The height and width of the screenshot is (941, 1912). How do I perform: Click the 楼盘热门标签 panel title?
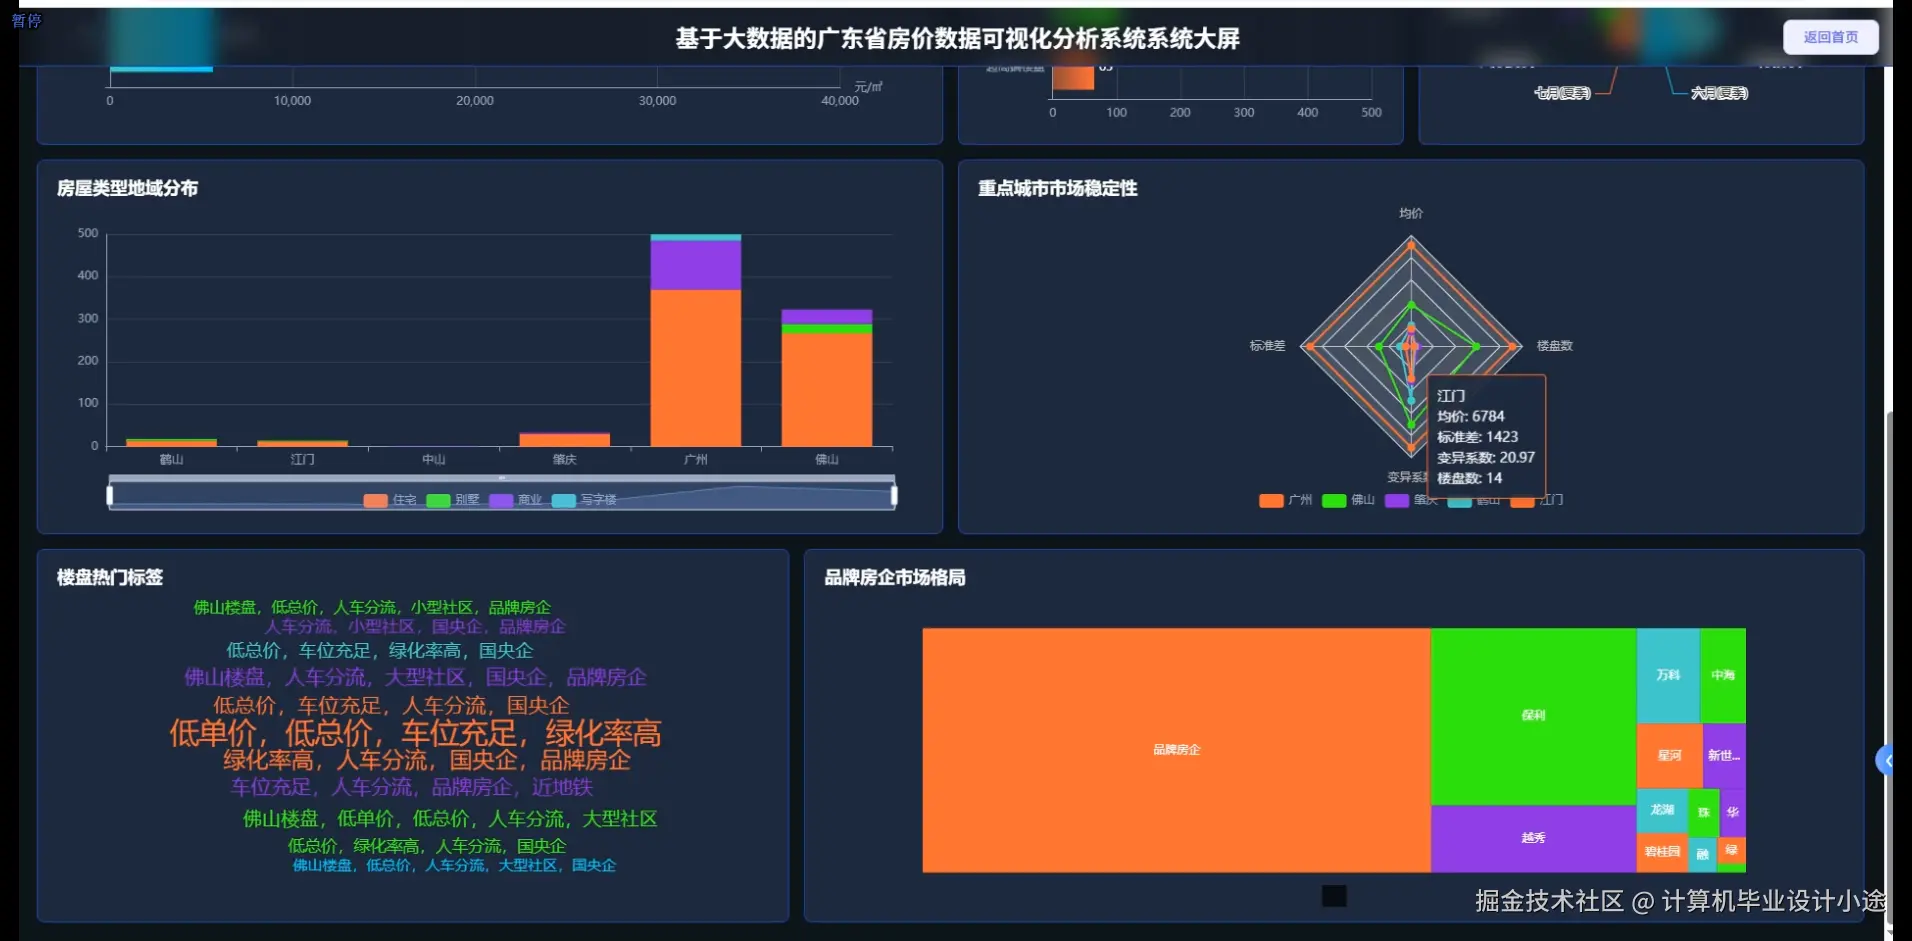[110, 578]
